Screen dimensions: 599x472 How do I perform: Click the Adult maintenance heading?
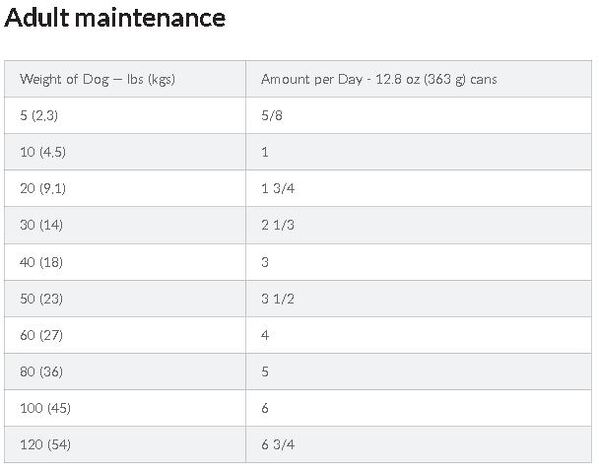pyautogui.click(x=115, y=18)
